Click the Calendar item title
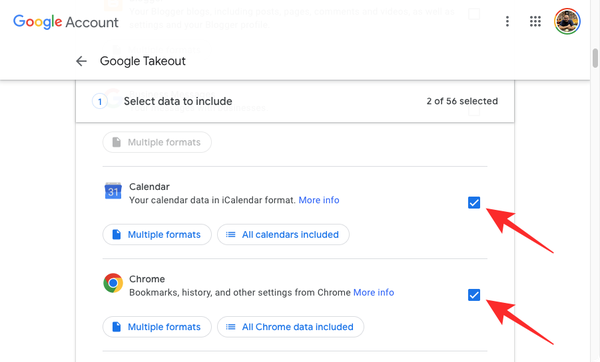 [x=149, y=187]
